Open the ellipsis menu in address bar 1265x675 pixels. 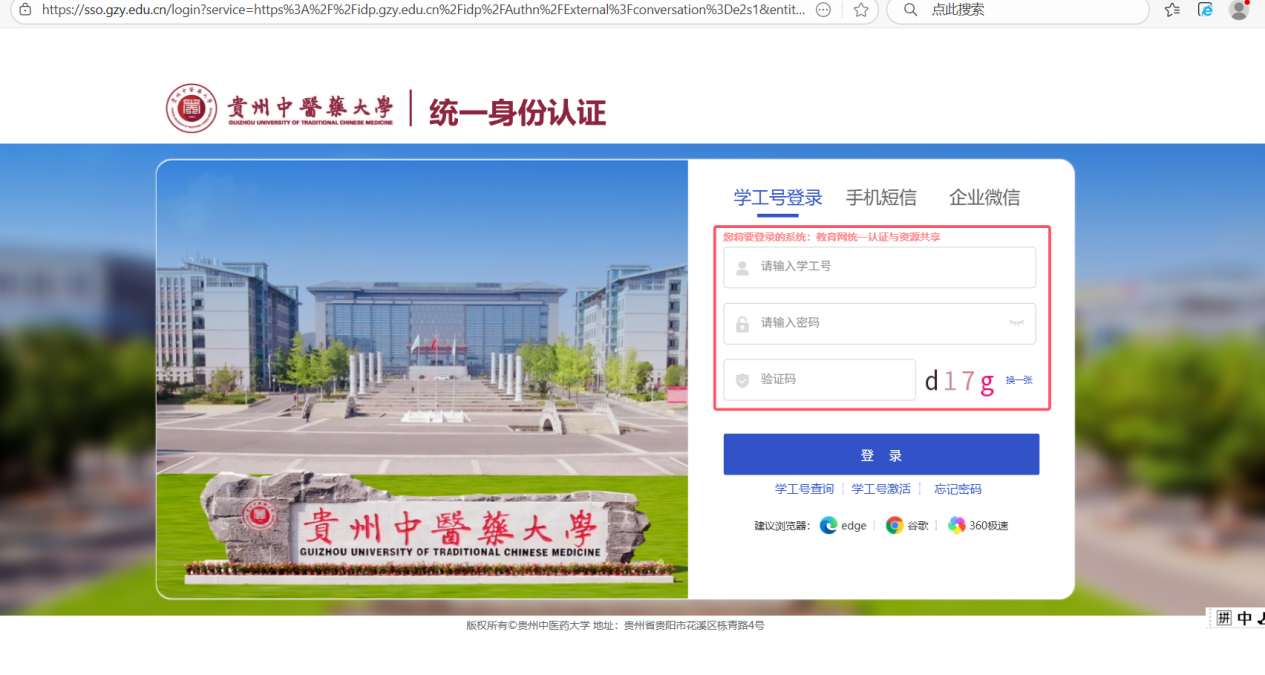823,10
